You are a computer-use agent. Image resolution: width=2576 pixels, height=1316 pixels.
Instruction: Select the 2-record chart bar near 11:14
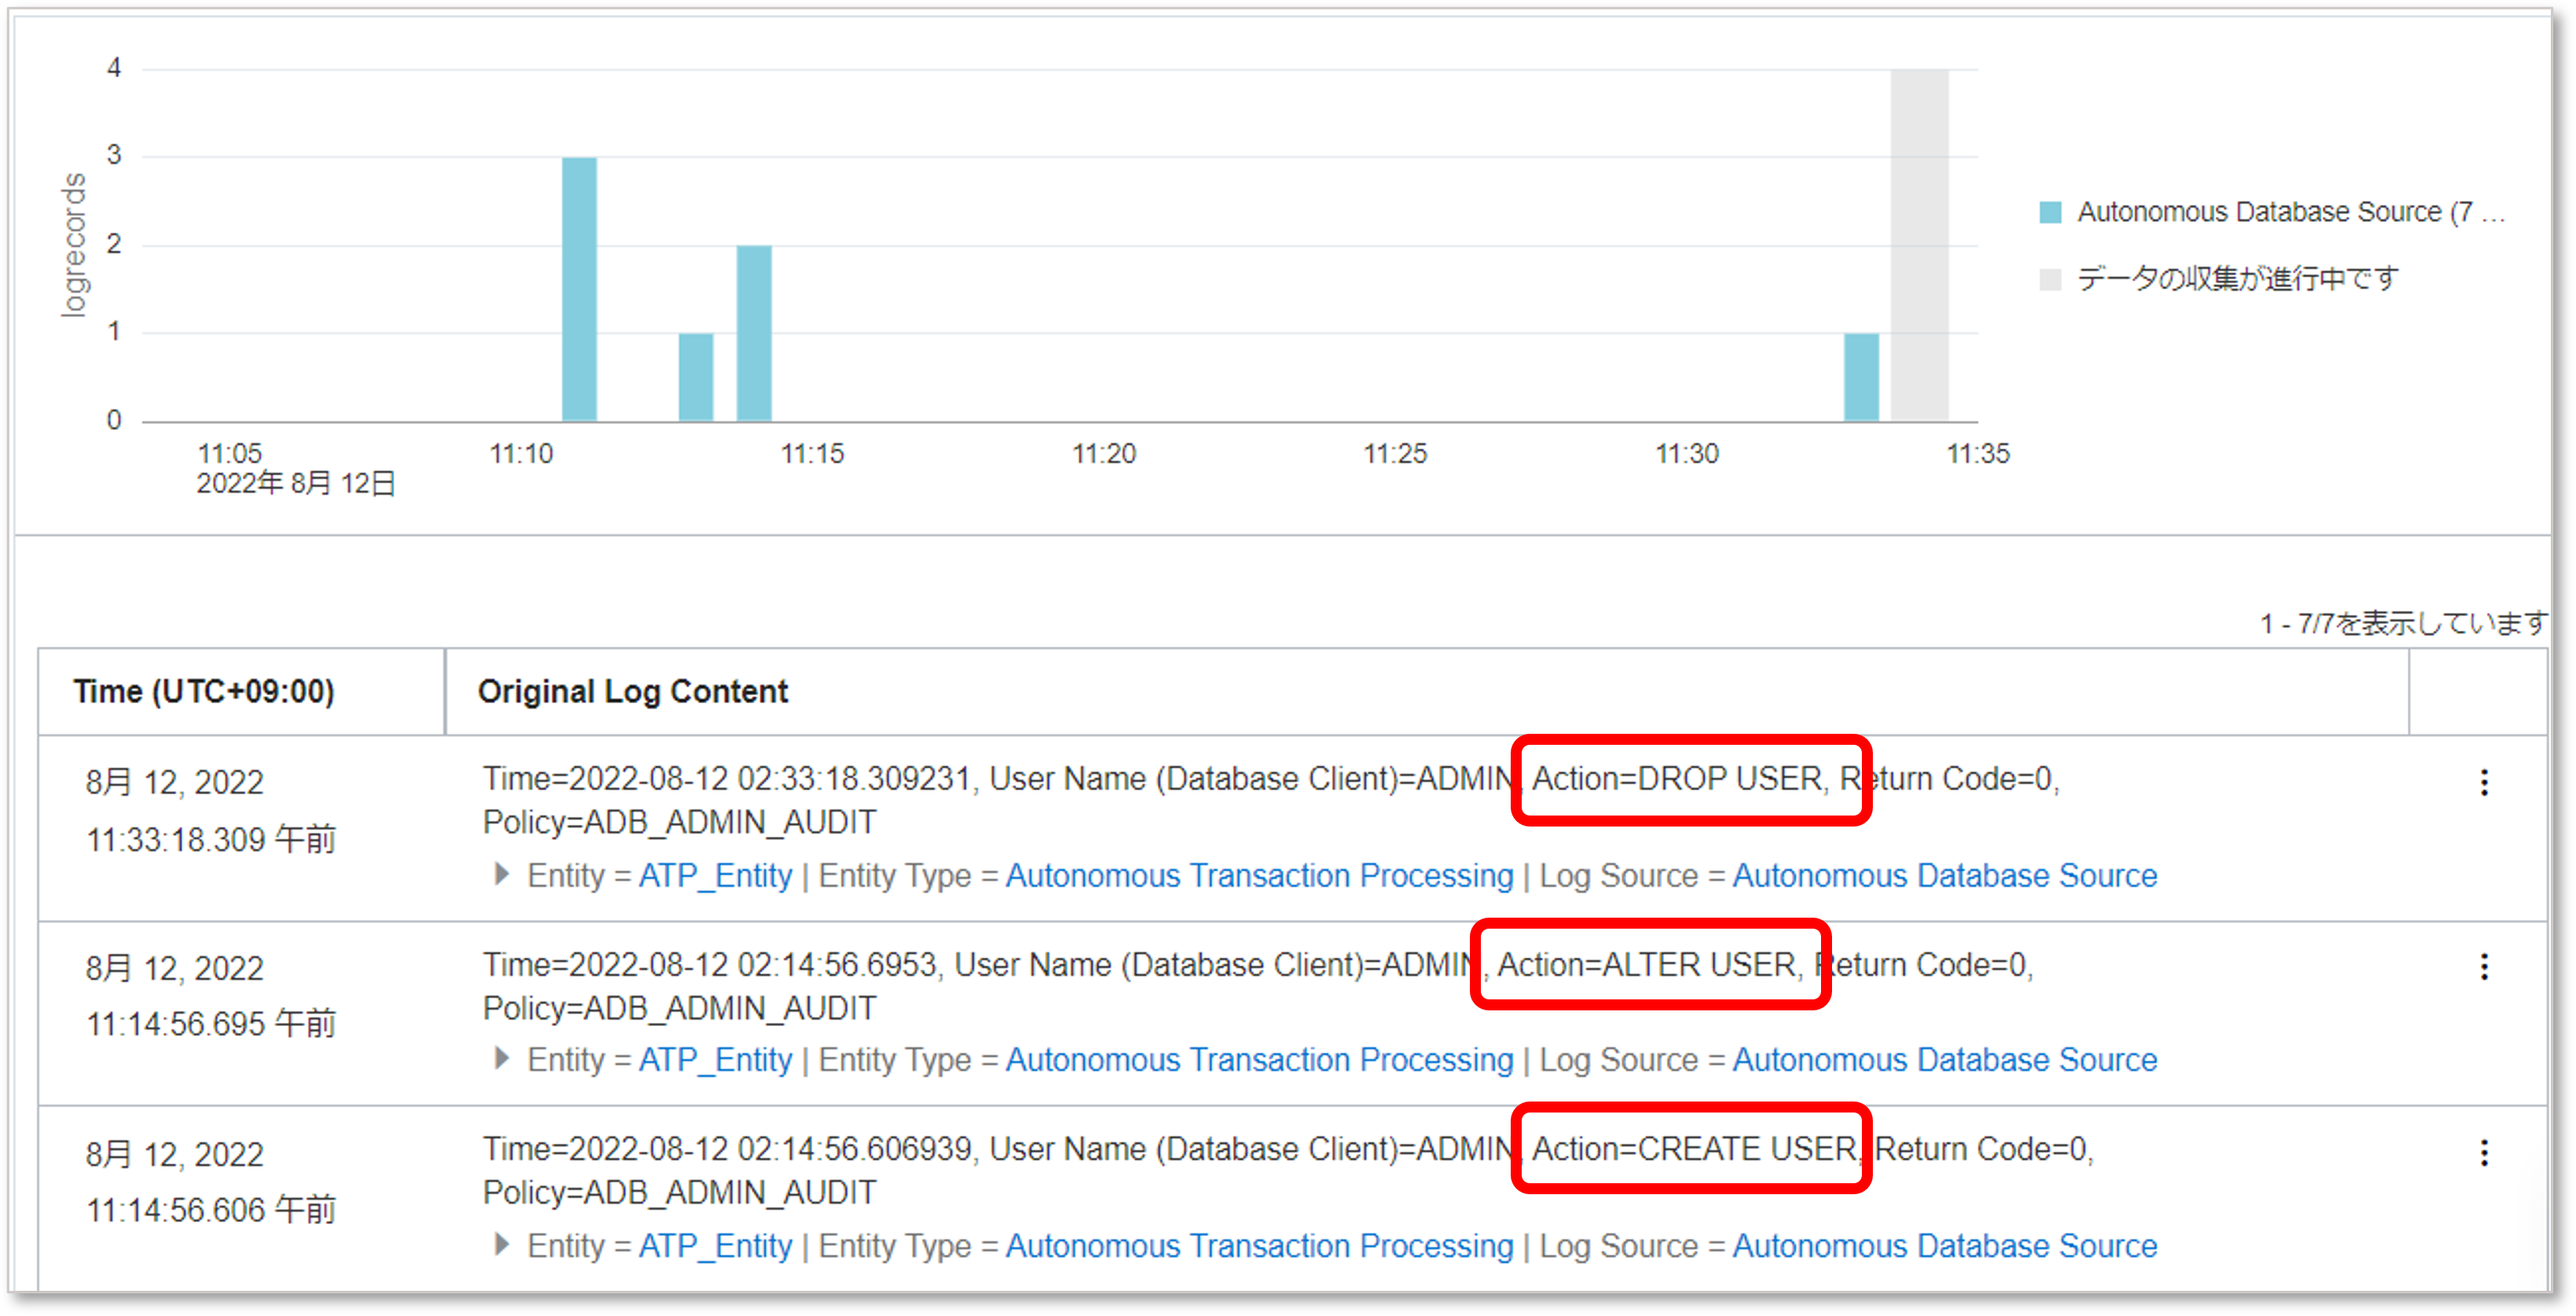point(754,333)
